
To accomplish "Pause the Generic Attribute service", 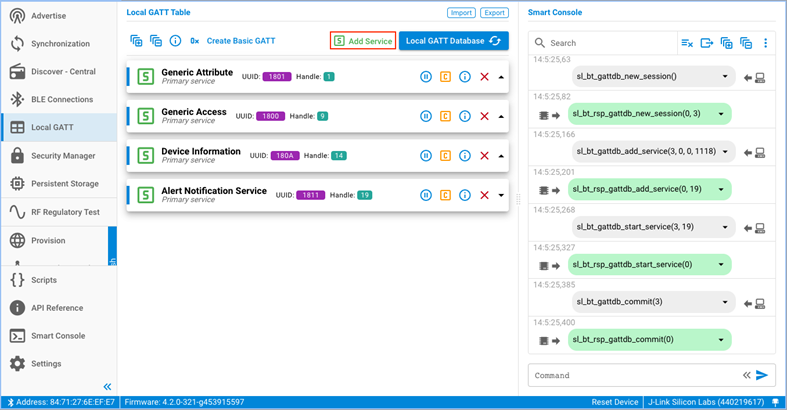I will [x=425, y=77].
